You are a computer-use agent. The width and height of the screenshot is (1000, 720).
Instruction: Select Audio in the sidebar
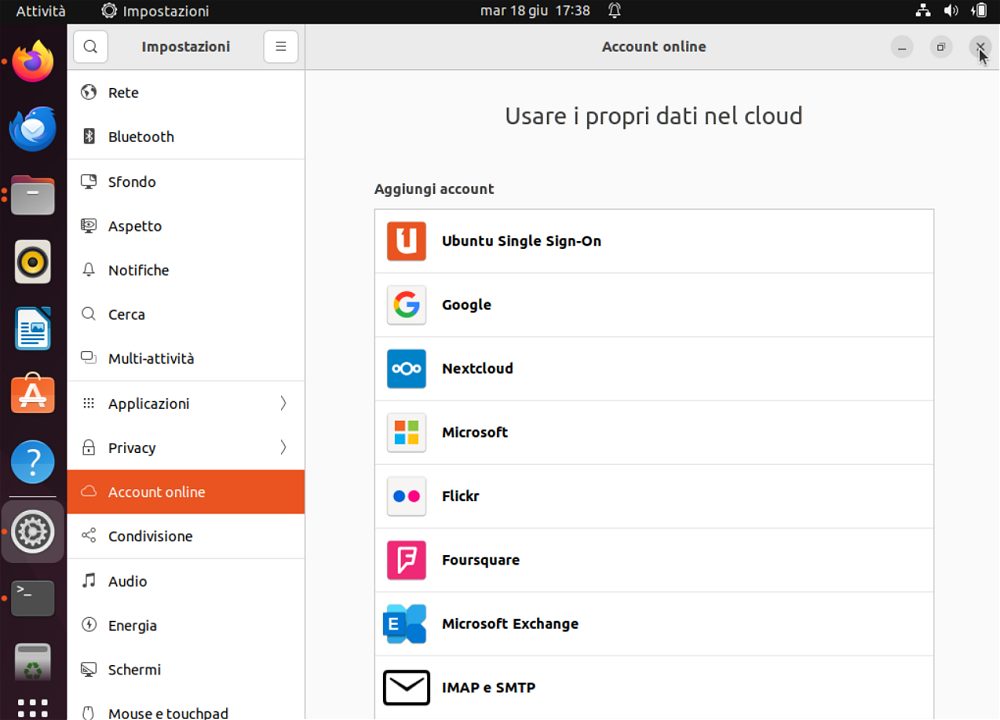186,581
